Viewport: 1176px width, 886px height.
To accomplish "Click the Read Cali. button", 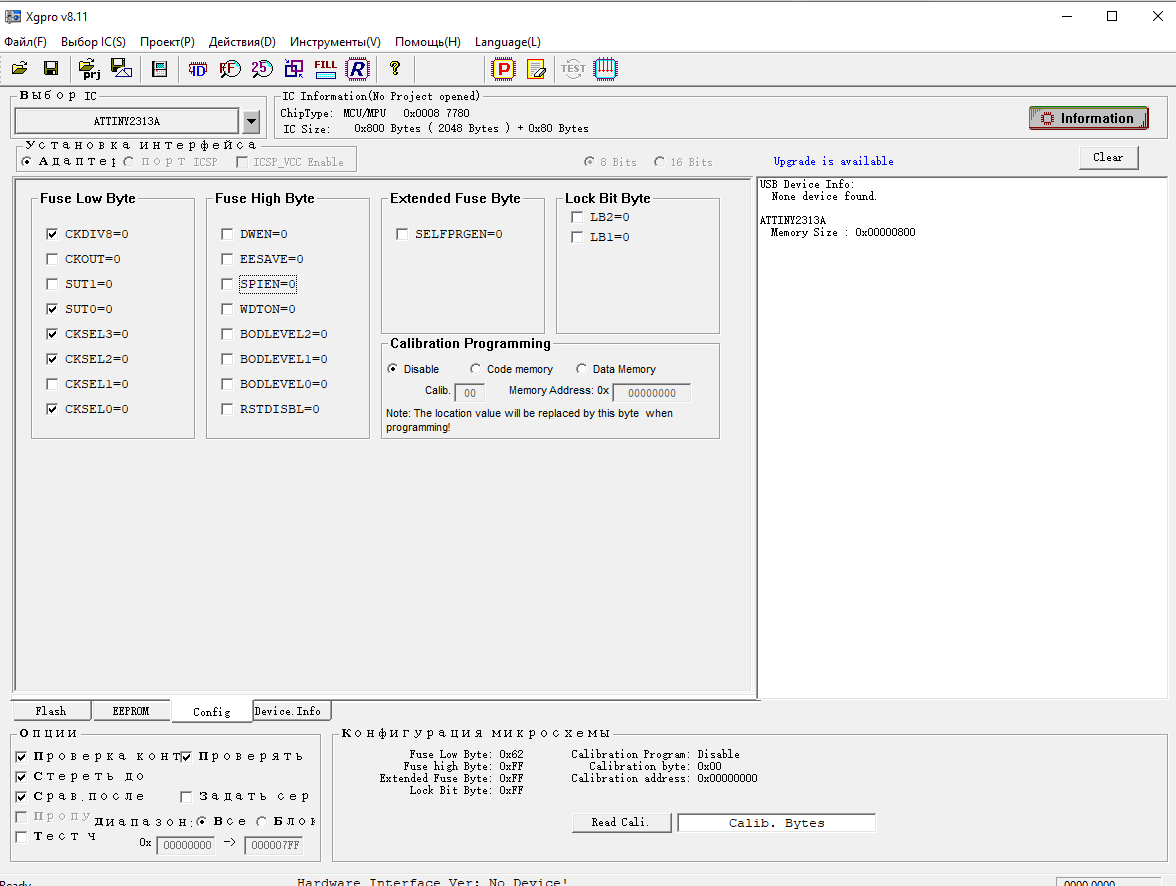I will (x=620, y=822).
